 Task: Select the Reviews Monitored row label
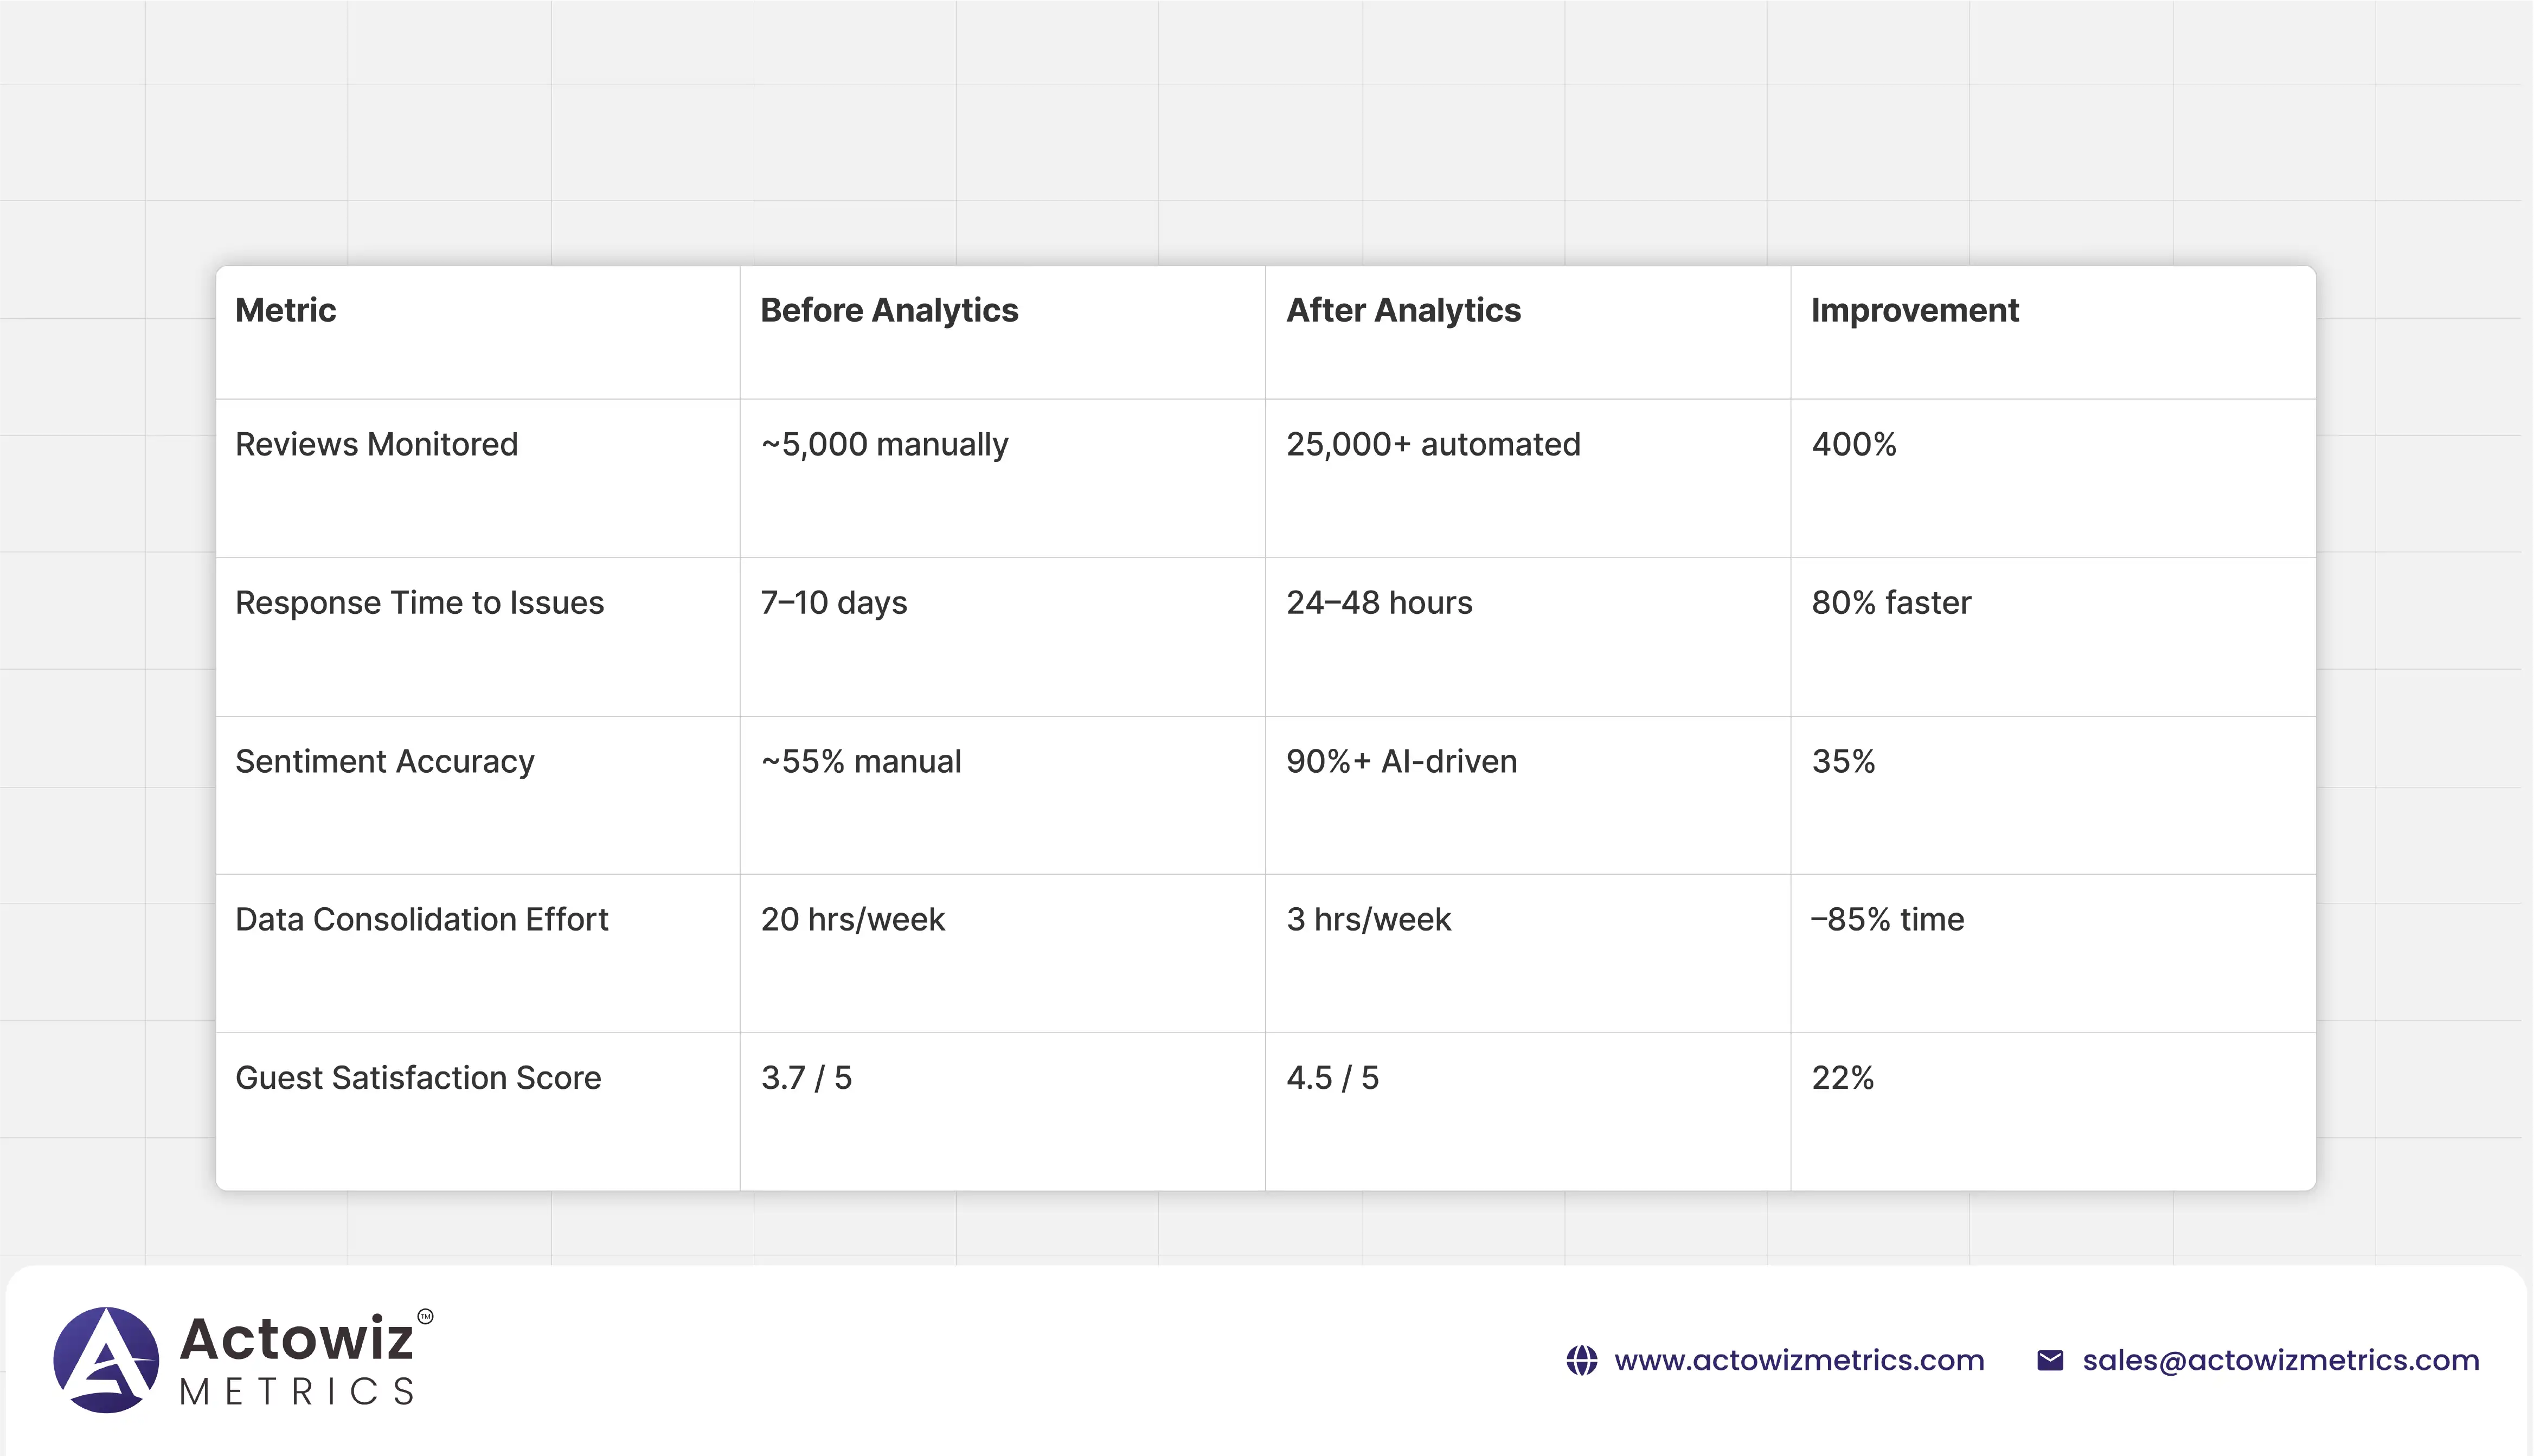click(x=376, y=444)
